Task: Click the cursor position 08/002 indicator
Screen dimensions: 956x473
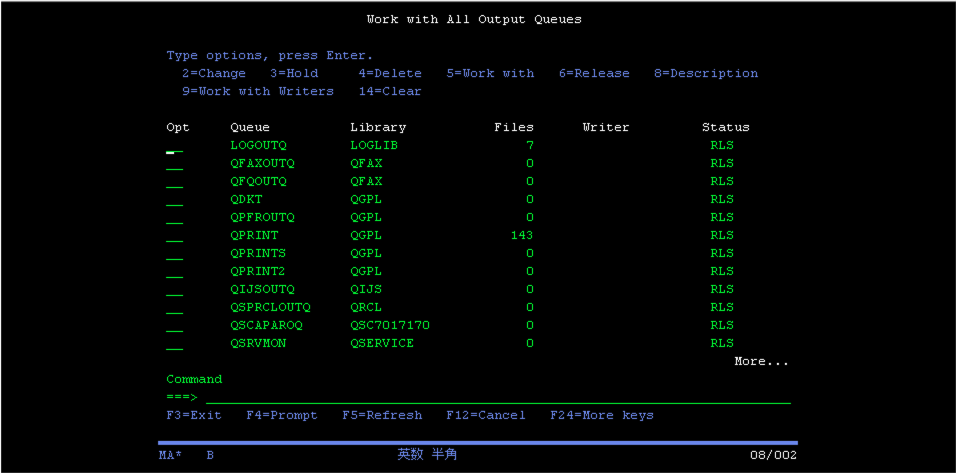Action: 773,455
